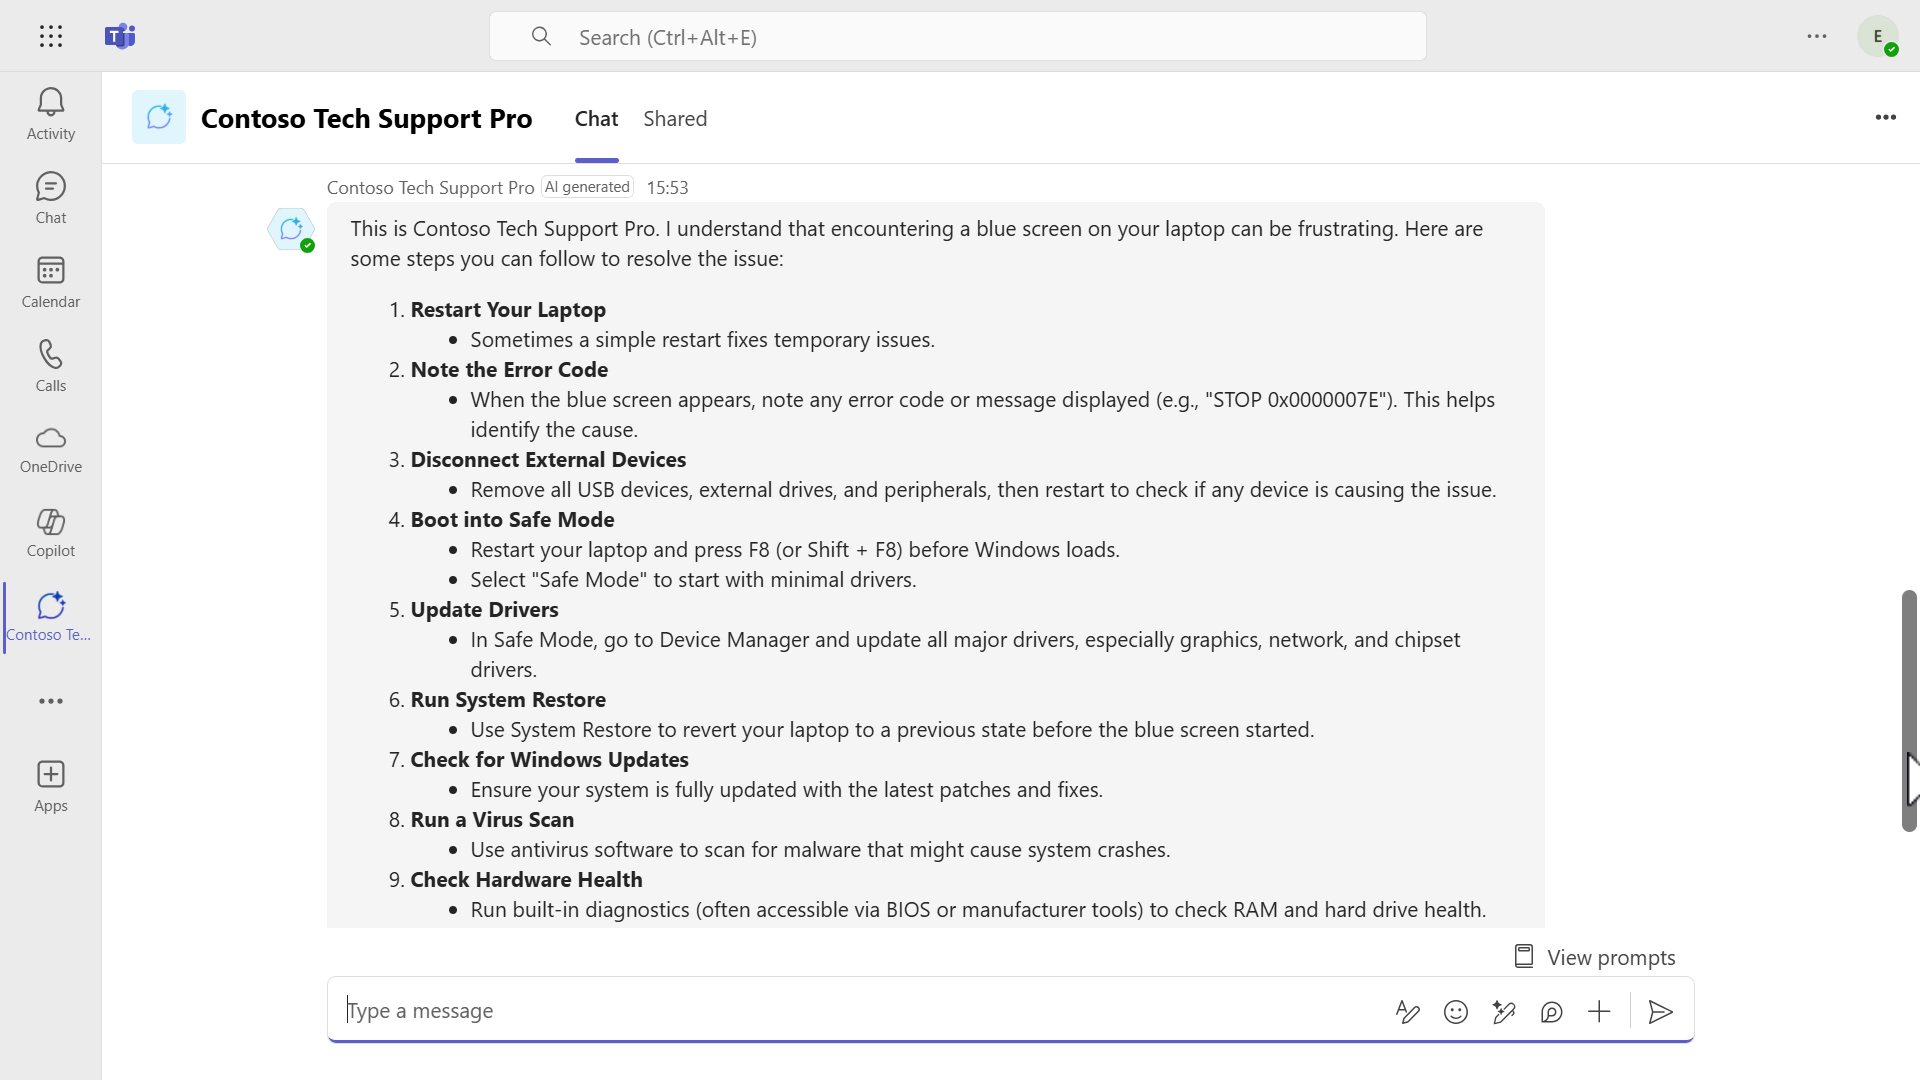This screenshot has width=1920, height=1080.
Task: Open Copilot from the left sidebar
Action: pyautogui.click(x=50, y=530)
